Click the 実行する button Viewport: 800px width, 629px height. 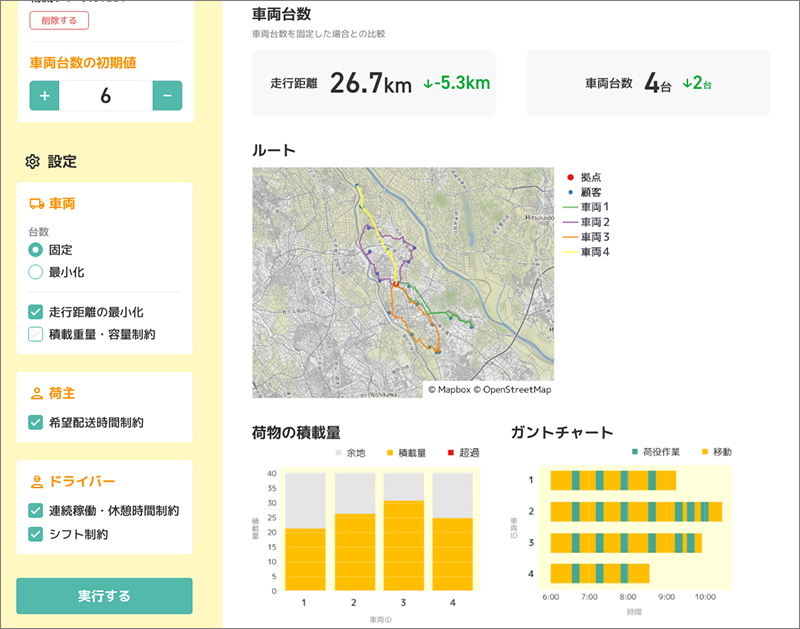tap(104, 596)
